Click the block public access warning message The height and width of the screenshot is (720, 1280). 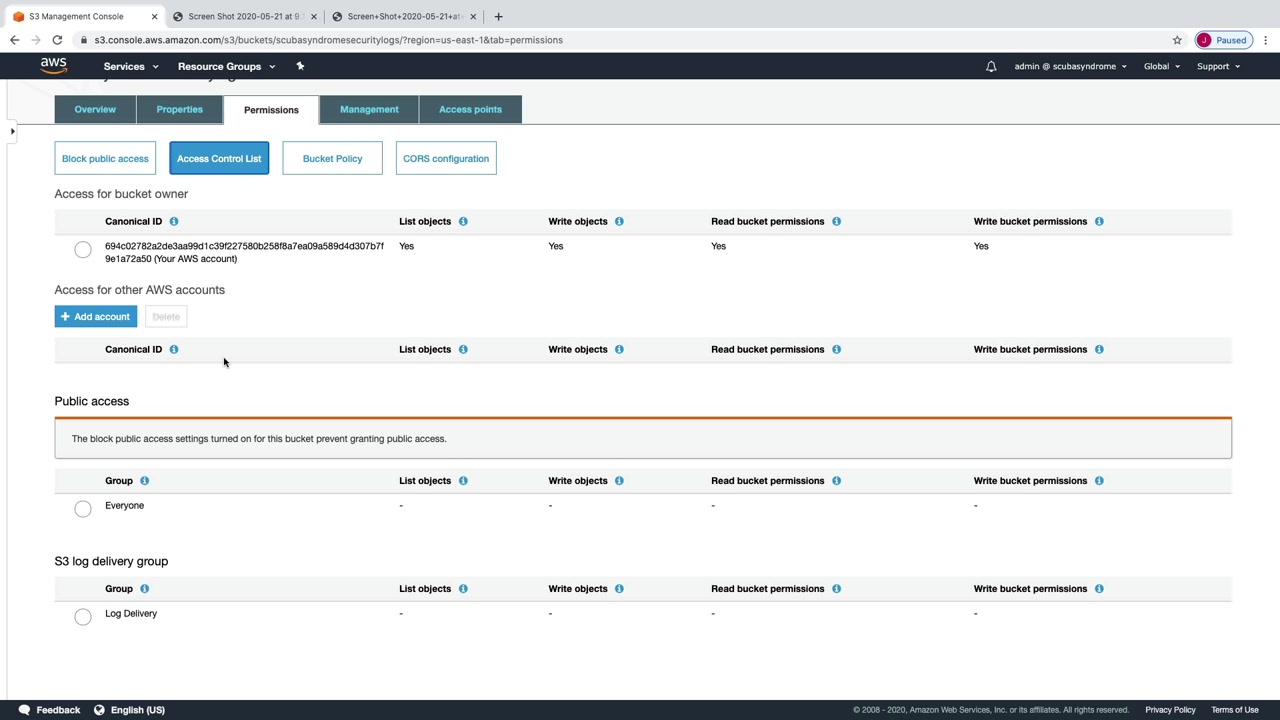click(643, 438)
